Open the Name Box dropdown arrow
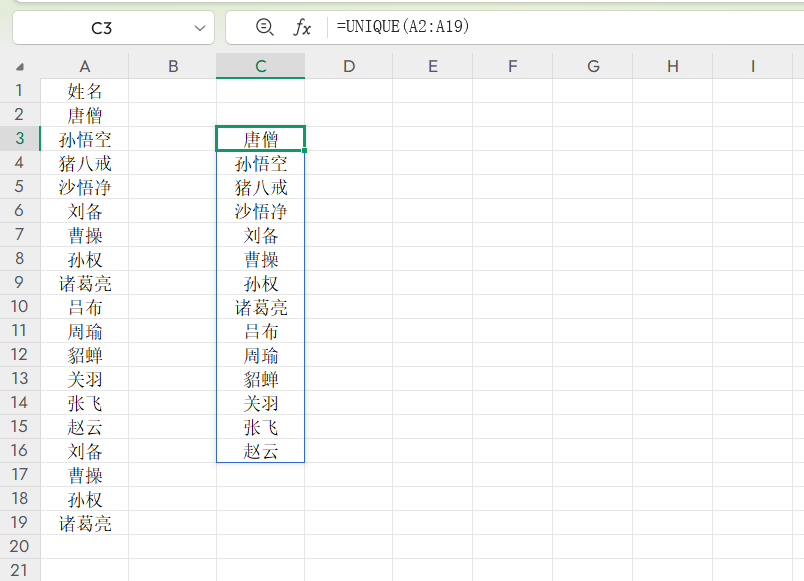 (197, 28)
